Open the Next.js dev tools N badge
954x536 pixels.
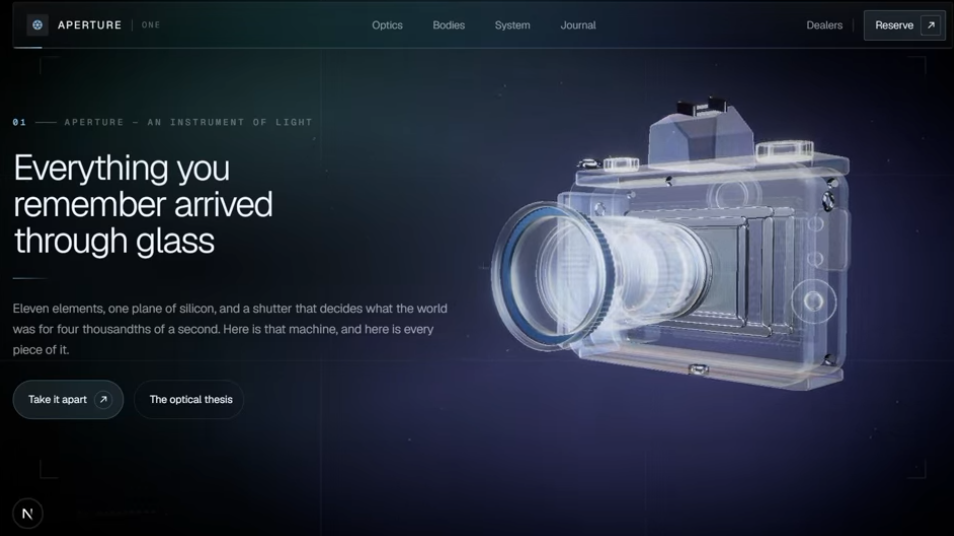[27, 513]
